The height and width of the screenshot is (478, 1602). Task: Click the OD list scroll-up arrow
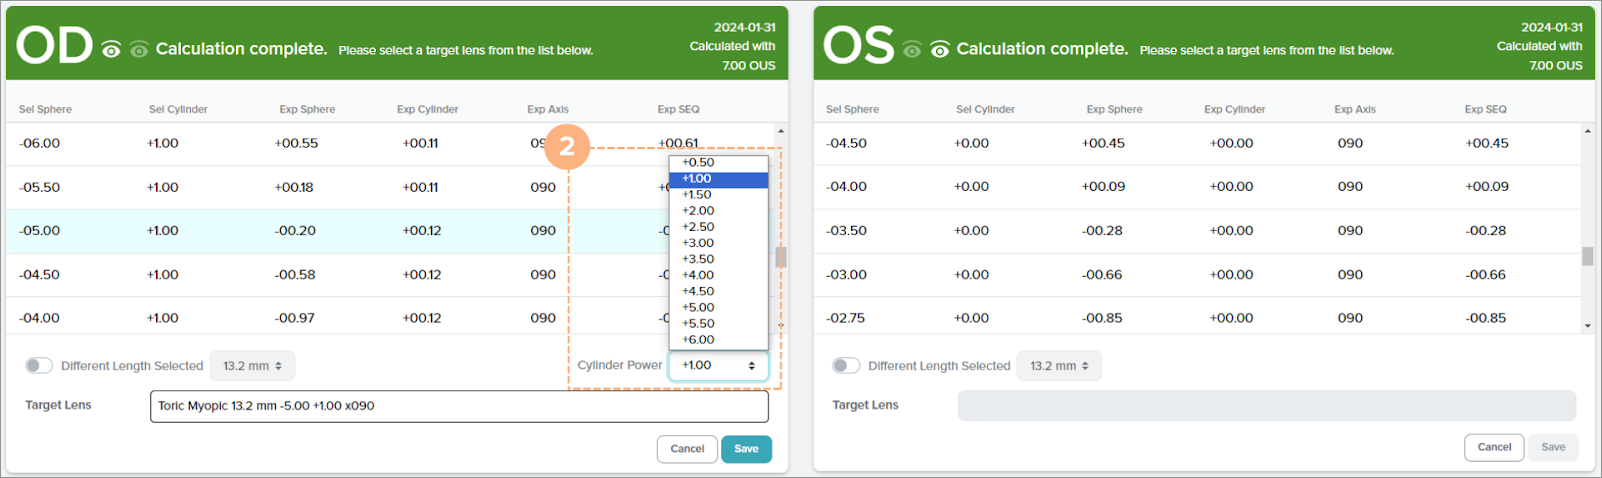[x=781, y=131]
